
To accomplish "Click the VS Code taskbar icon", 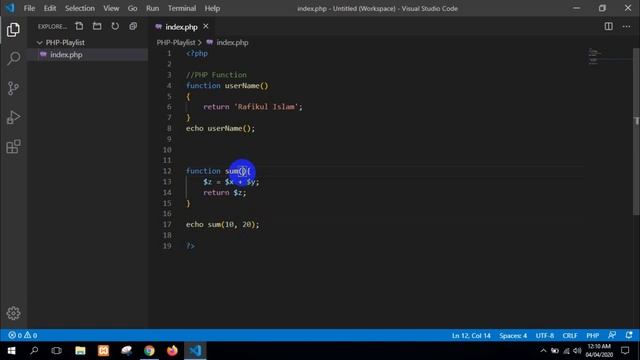I will pyautogui.click(x=196, y=351).
